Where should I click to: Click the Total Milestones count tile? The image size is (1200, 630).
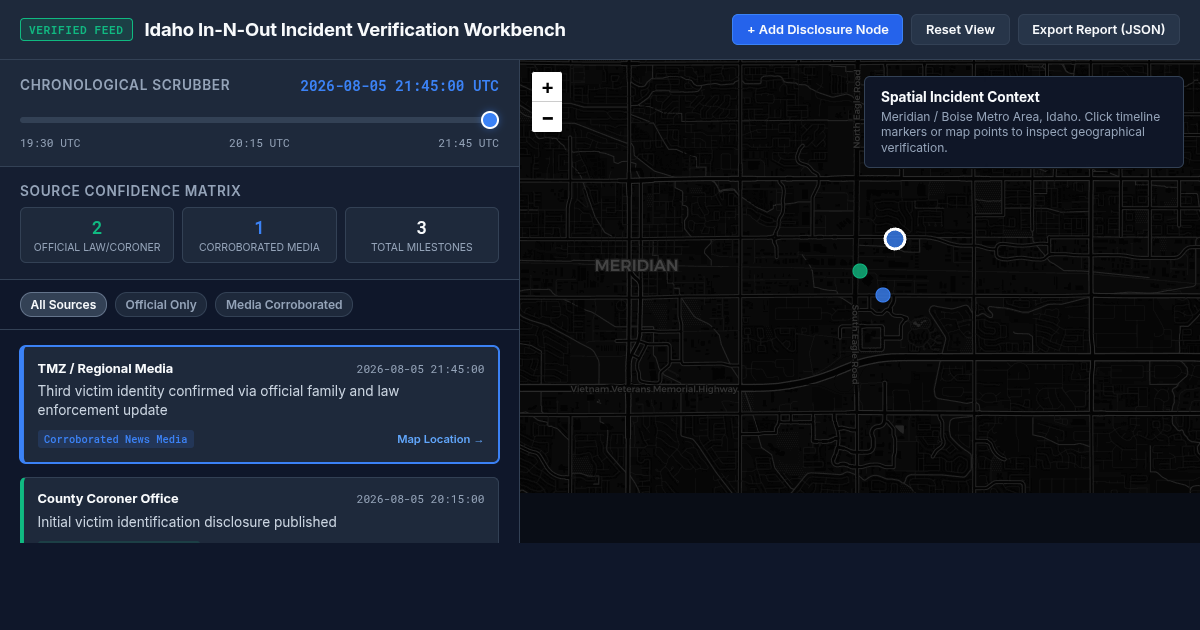422,235
